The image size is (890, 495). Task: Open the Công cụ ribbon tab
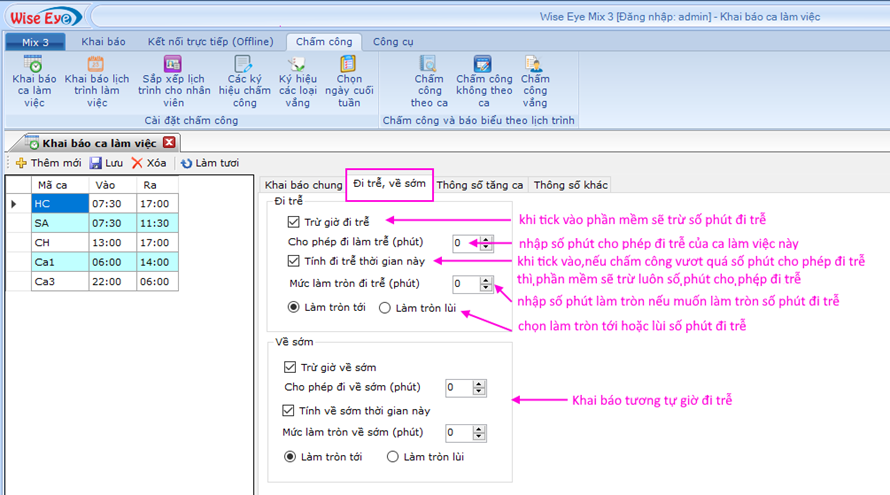pyautogui.click(x=393, y=42)
